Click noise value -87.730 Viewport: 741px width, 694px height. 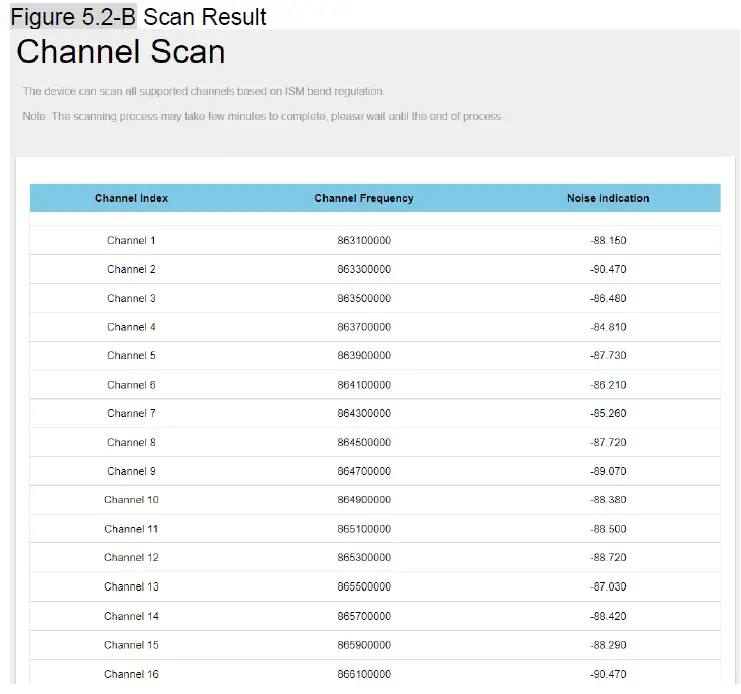tap(608, 355)
